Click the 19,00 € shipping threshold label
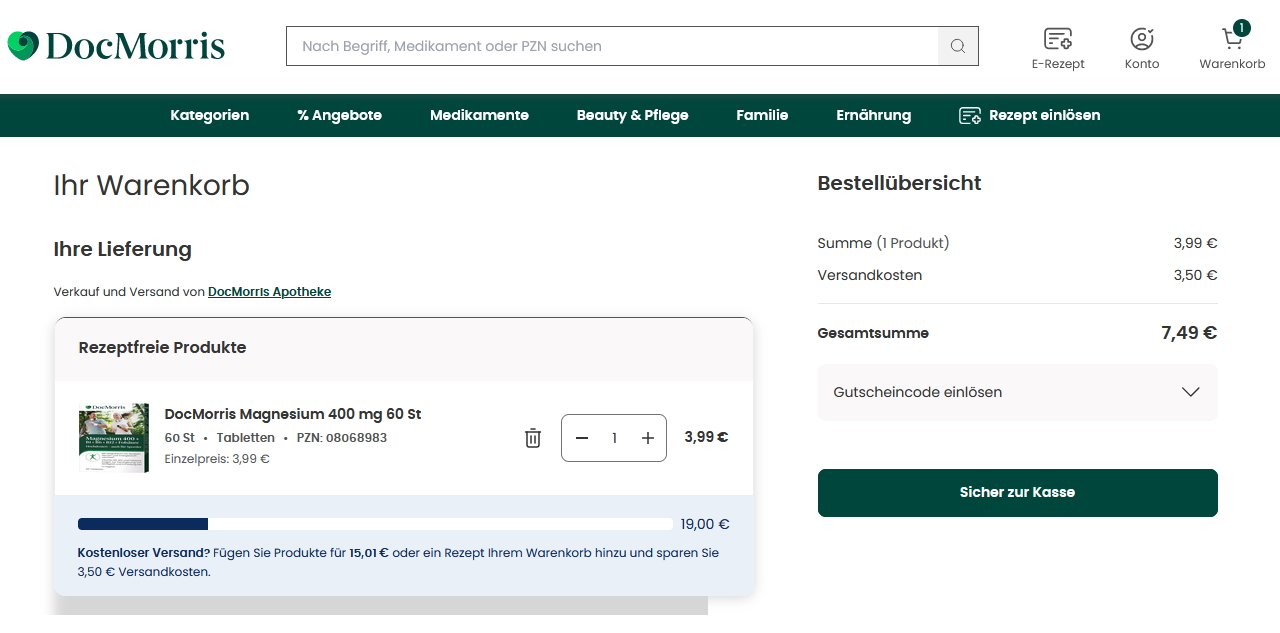This screenshot has width=1280, height=633. pos(705,524)
